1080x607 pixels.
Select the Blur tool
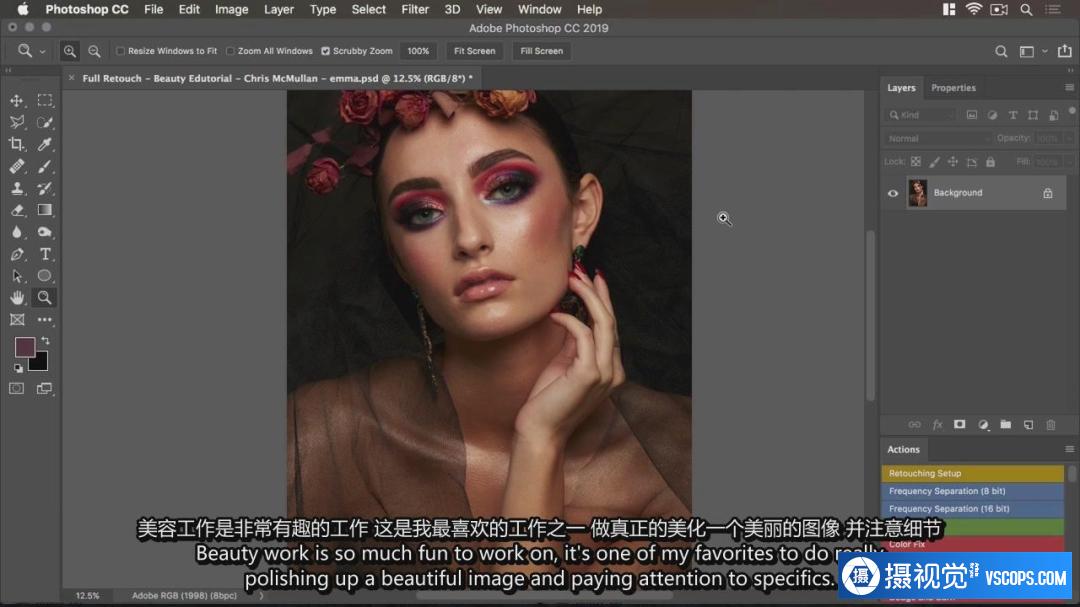point(17,232)
